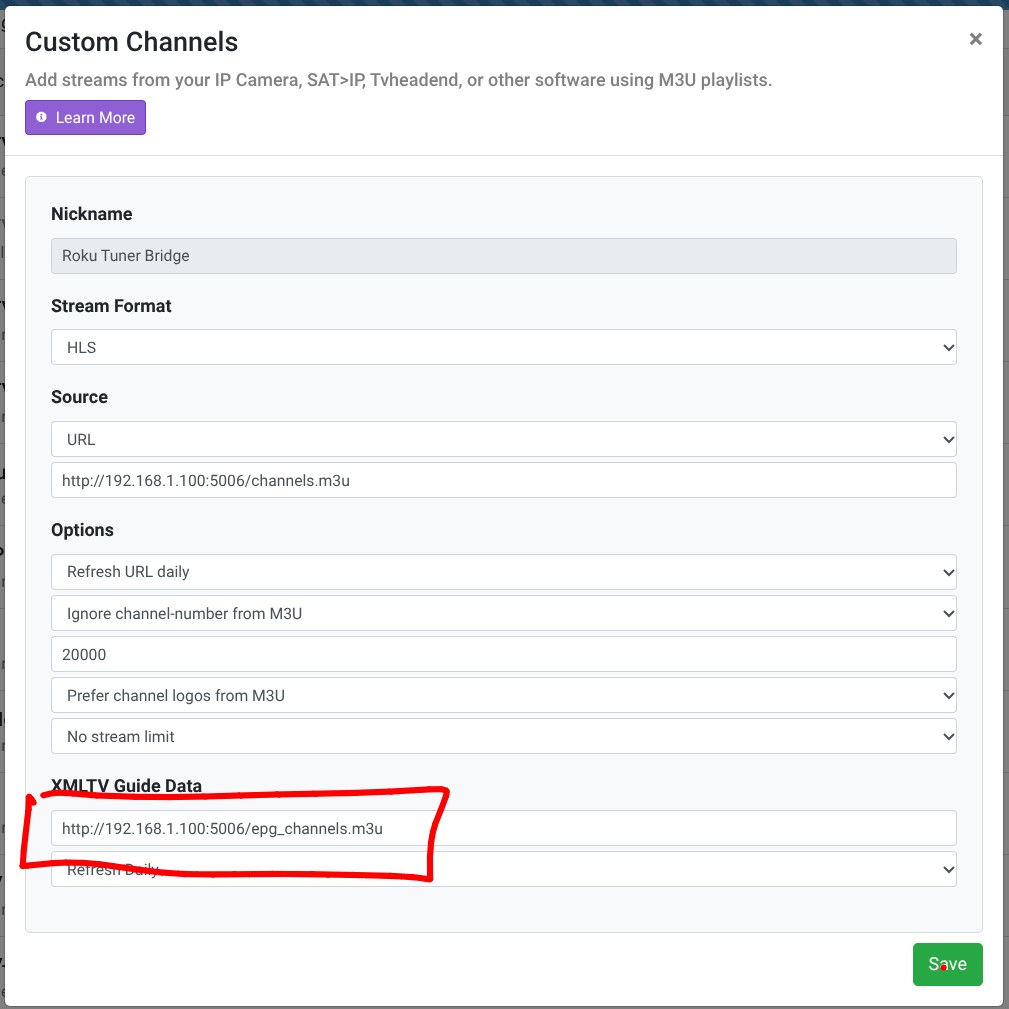This screenshot has width=1009, height=1009.
Task: Click the Source section label
Action: 79,397
